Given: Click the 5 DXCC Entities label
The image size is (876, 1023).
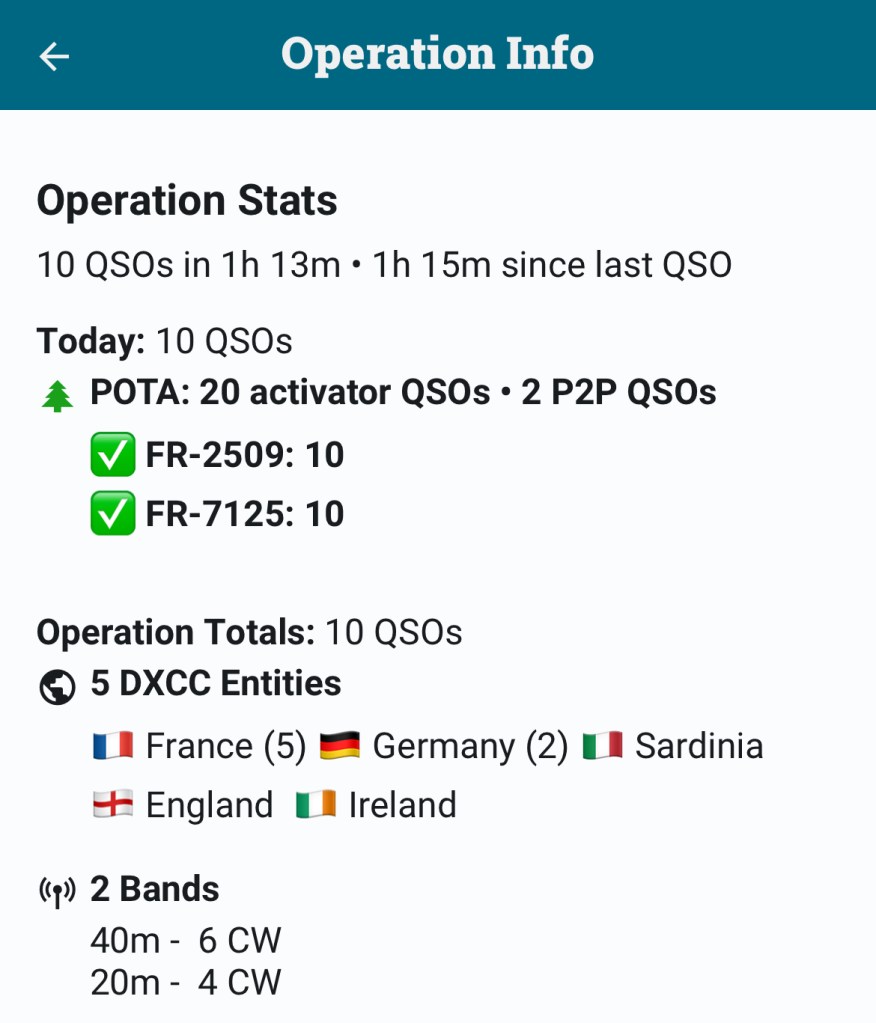Looking at the screenshot, I should pos(216,684).
